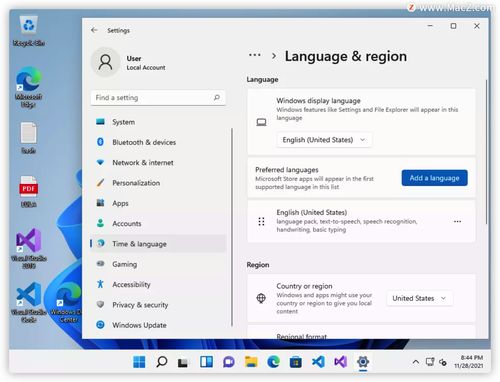Click the Windows Update circular arrows icon
The height and width of the screenshot is (382, 500).
[x=100, y=325]
